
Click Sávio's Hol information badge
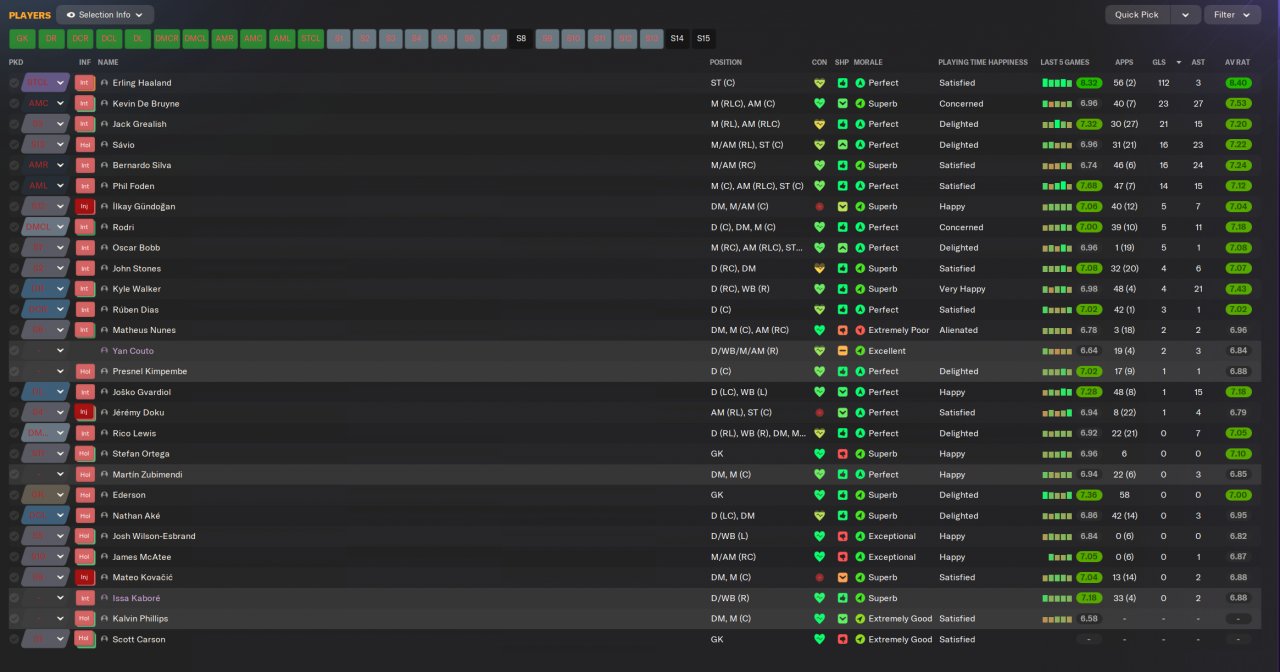[x=85, y=145]
